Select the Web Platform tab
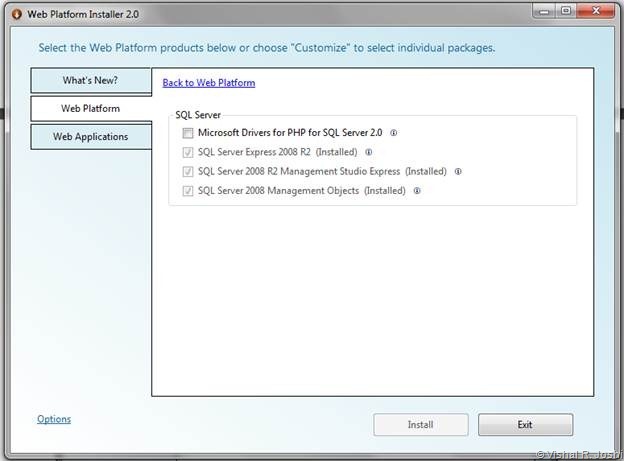This screenshot has width=624, height=461. coord(90,108)
